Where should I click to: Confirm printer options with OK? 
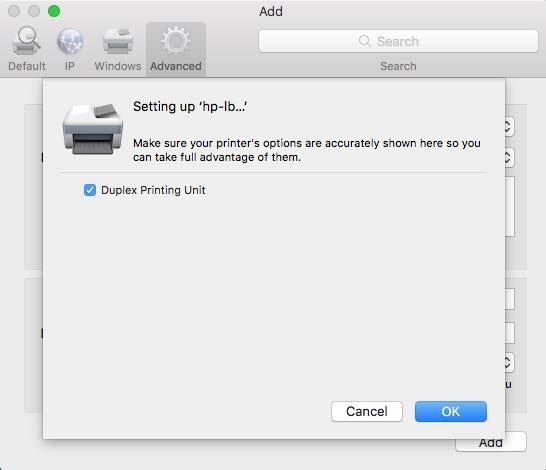[451, 412]
